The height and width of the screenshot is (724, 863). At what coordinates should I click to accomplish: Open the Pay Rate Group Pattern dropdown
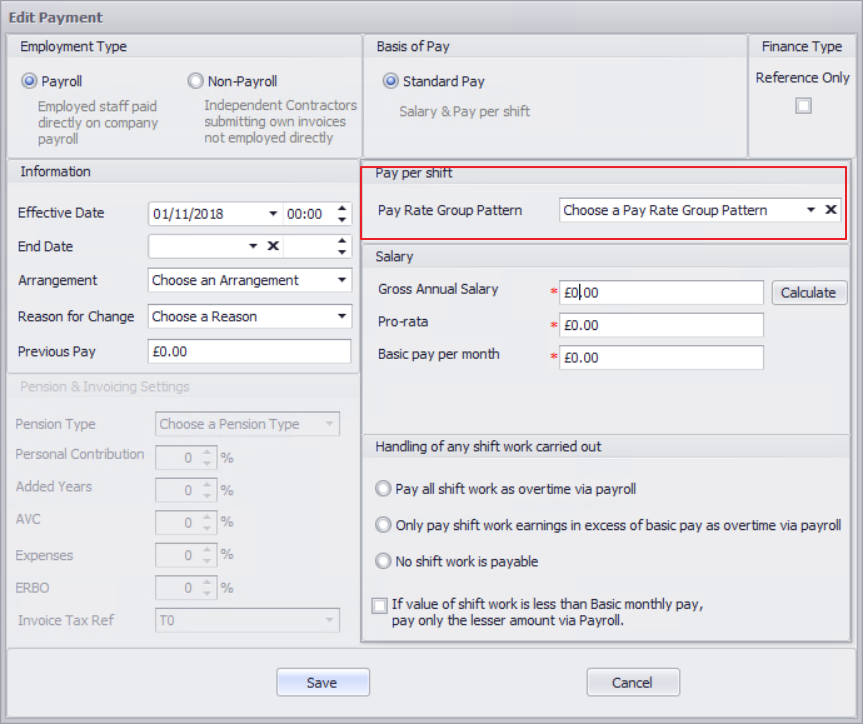coord(810,210)
